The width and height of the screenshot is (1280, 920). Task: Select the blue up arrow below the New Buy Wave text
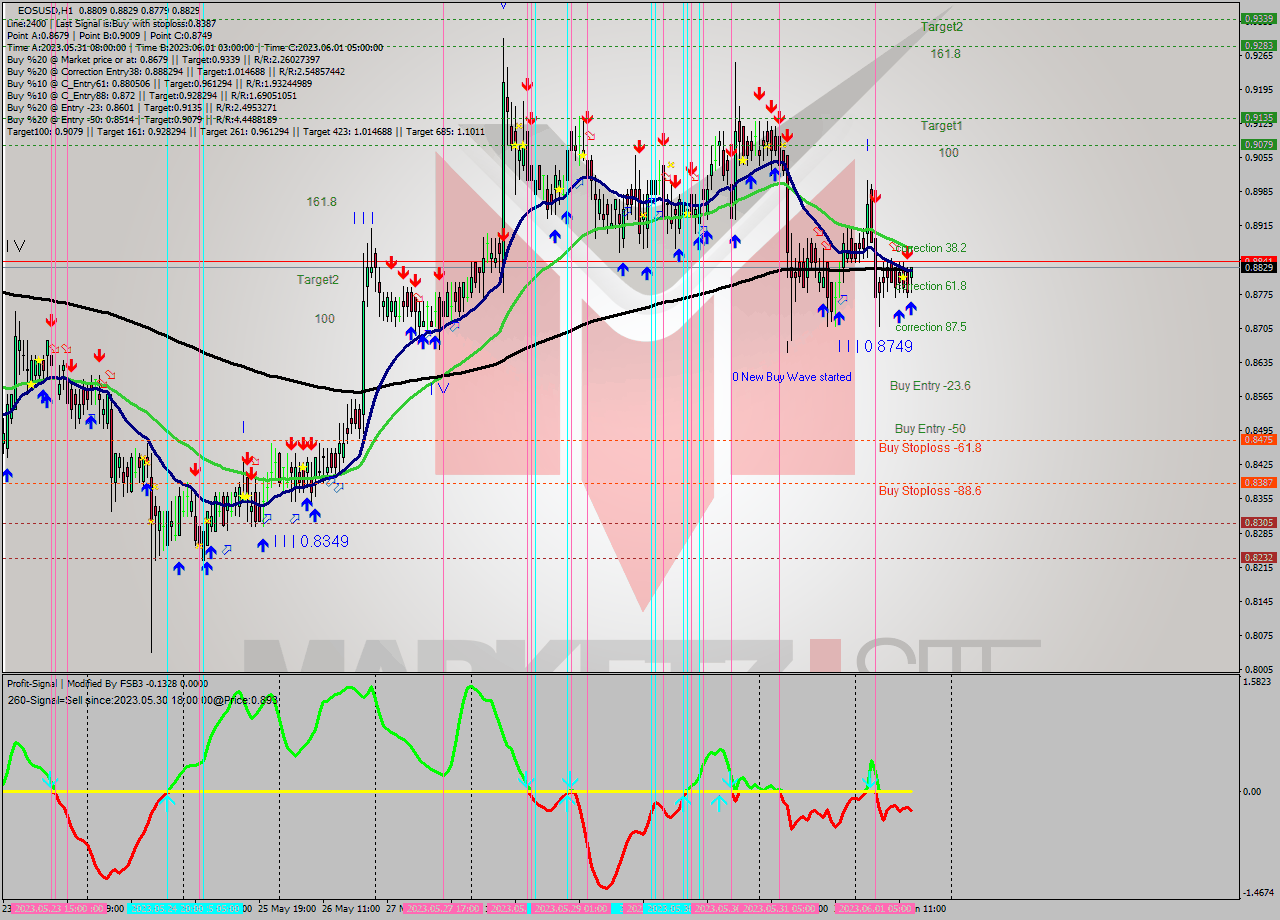coord(839,318)
